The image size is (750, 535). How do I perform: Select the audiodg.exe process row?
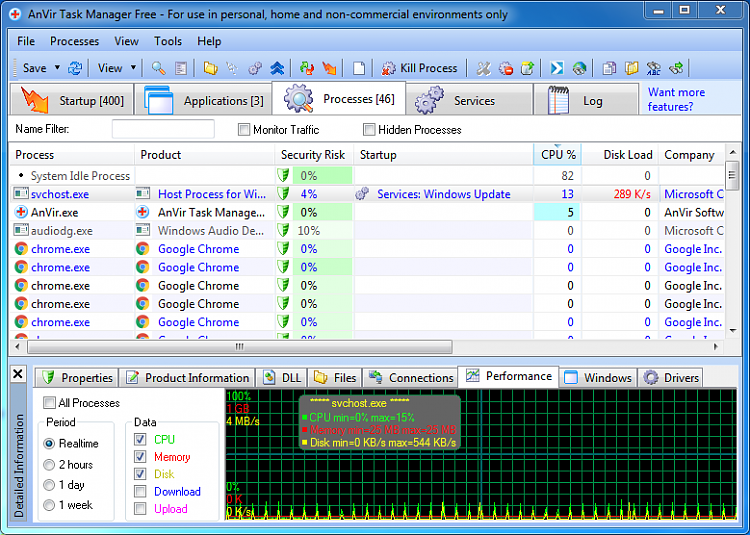pos(366,230)
